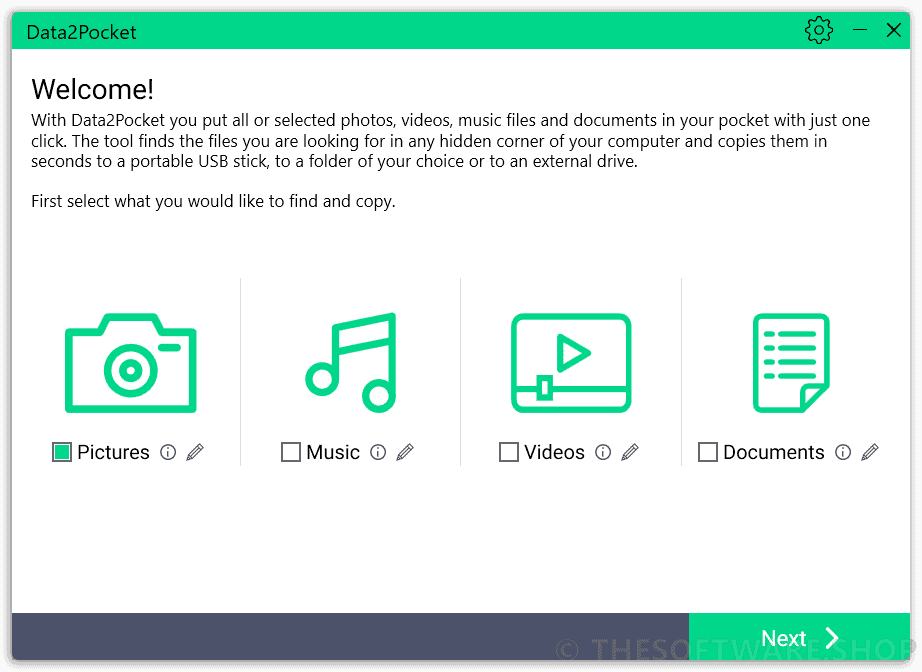Minimize the Data2Pocket window
The image size is (922, 672).
860,30
